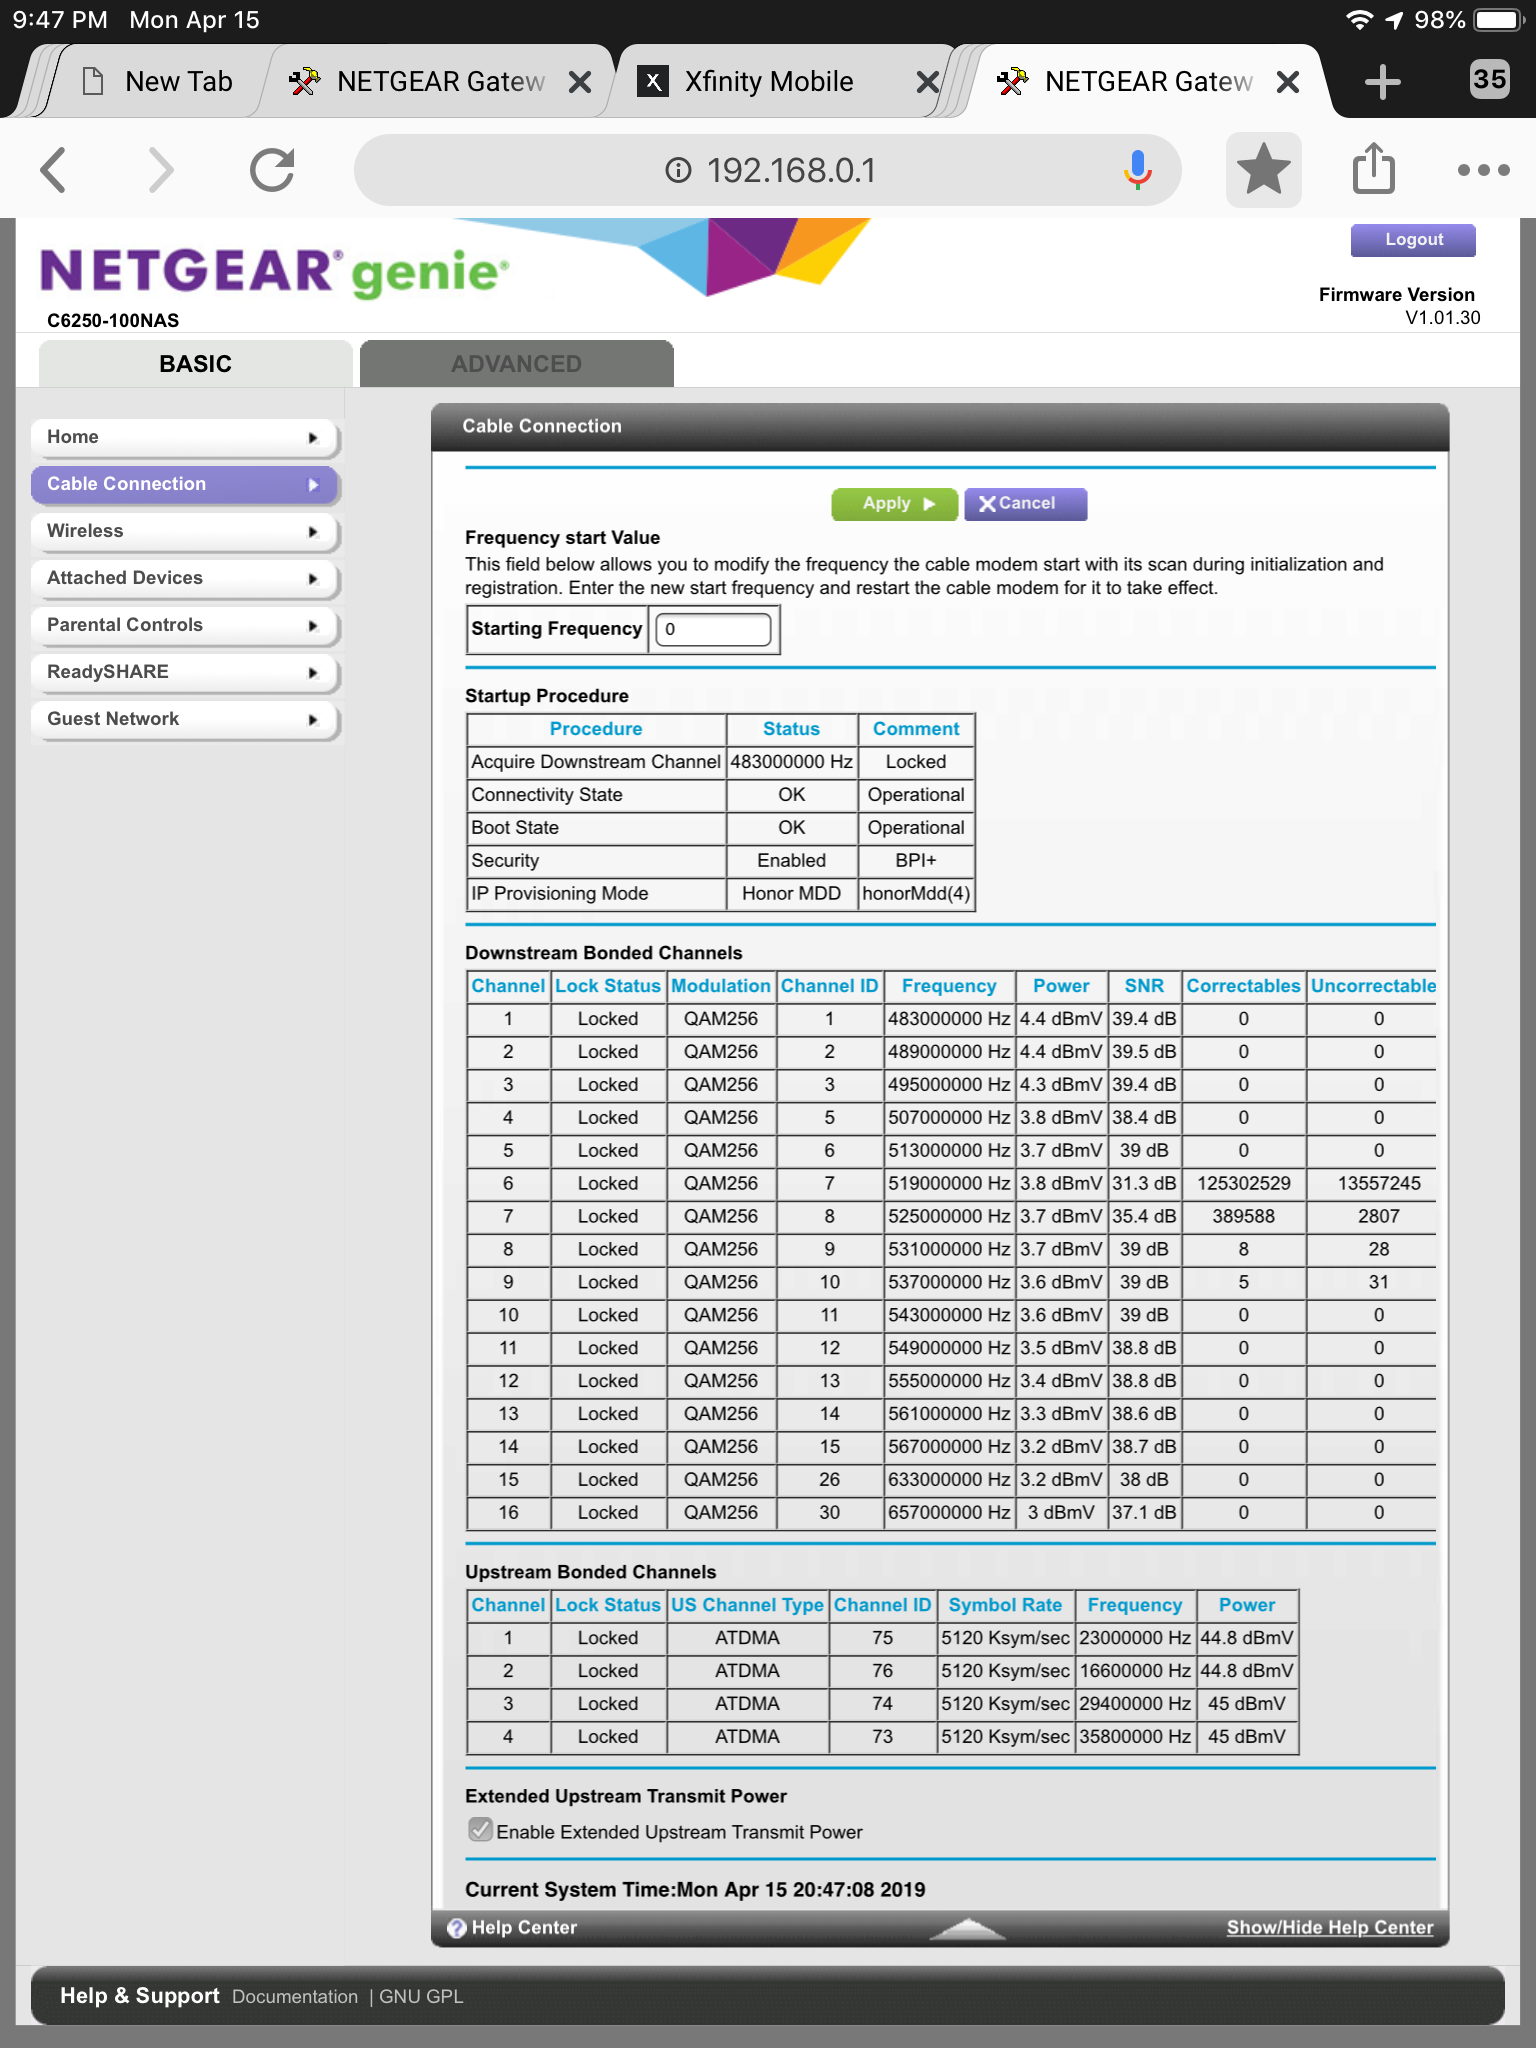1536x2048 pixels.
Task: Select the 483000000 Hz startup status cell
Action: tap(791, 762)
